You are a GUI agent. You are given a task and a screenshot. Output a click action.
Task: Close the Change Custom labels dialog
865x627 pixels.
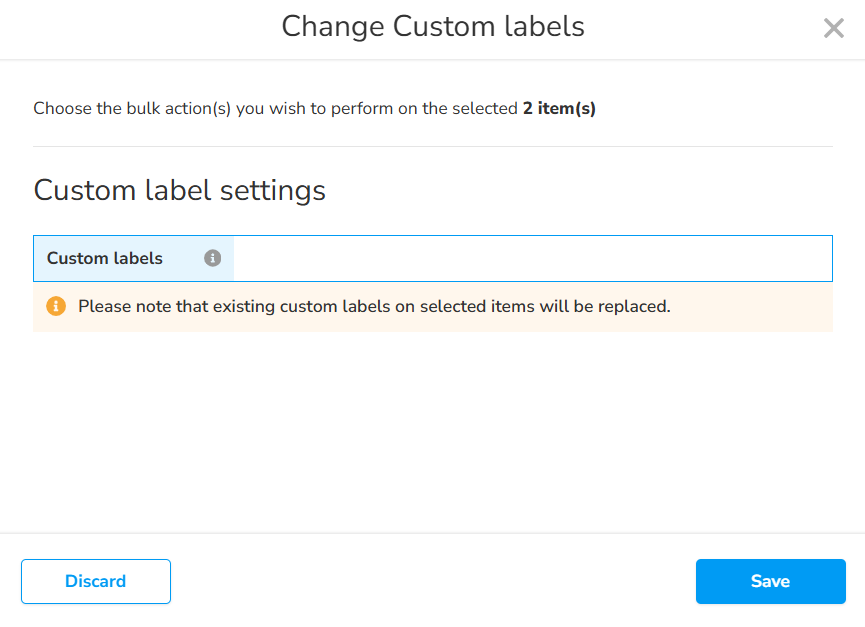[x=833, y=28]
